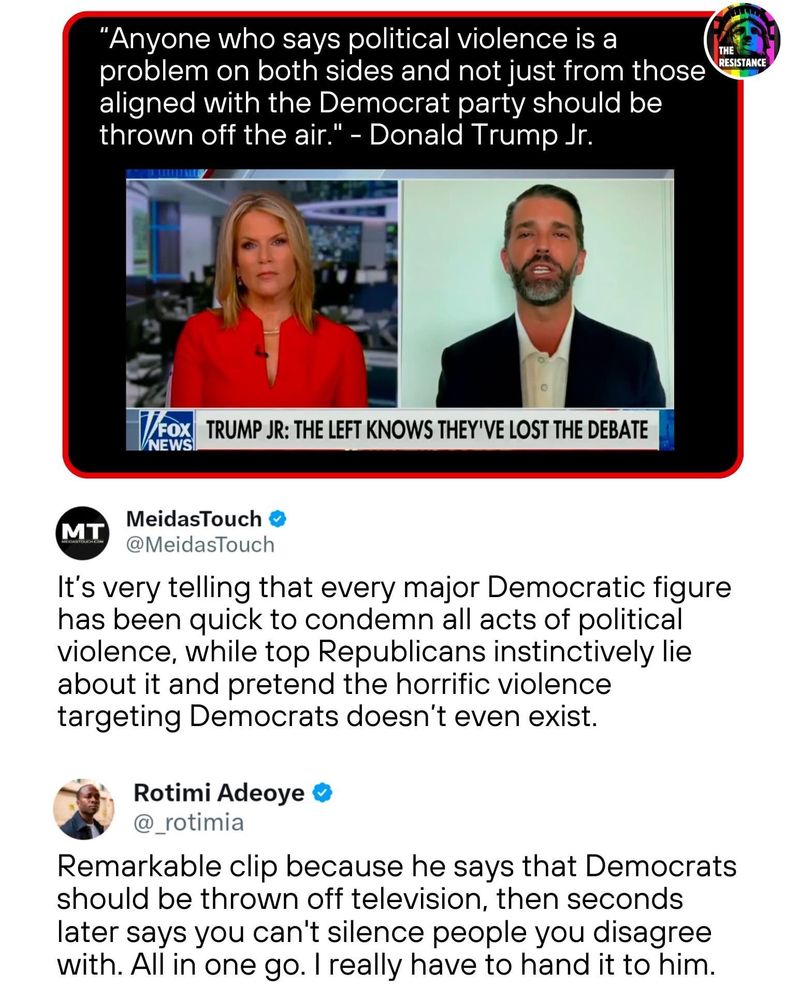Open the @MeidasTouch handle
Image resolution: width=800 pixels, height=1000 pixels.
(x=200, y=545)
